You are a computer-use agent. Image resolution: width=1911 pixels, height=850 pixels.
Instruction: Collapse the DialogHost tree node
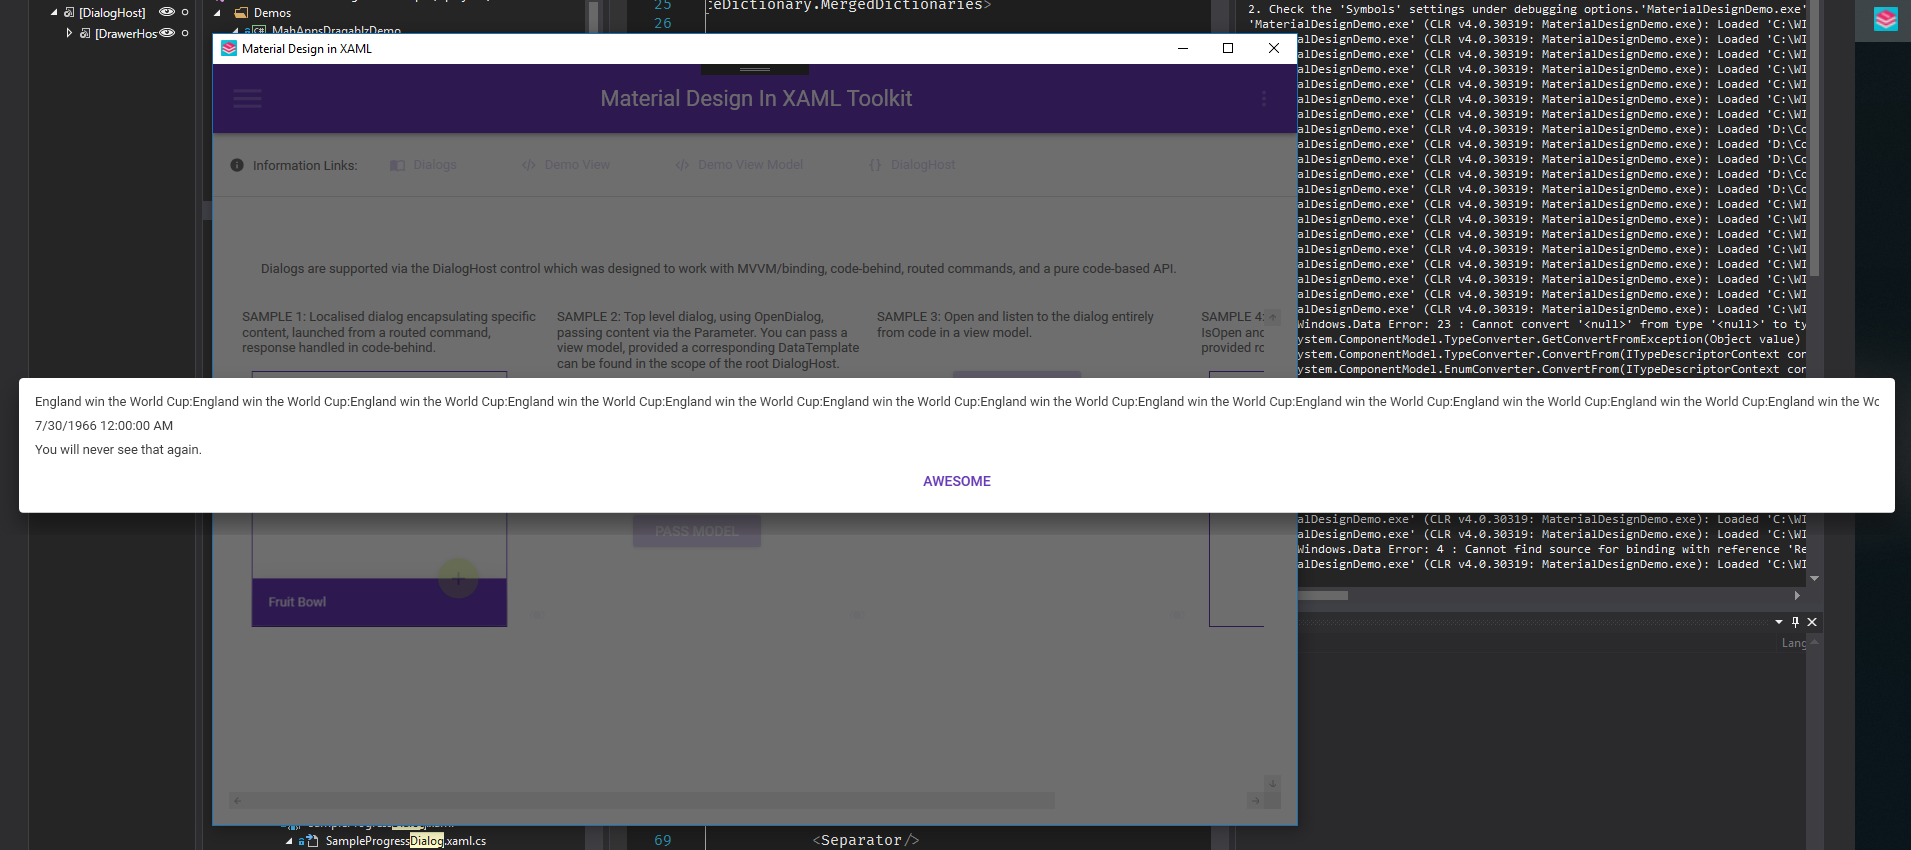pyautogui.click(x=55, y=12)
